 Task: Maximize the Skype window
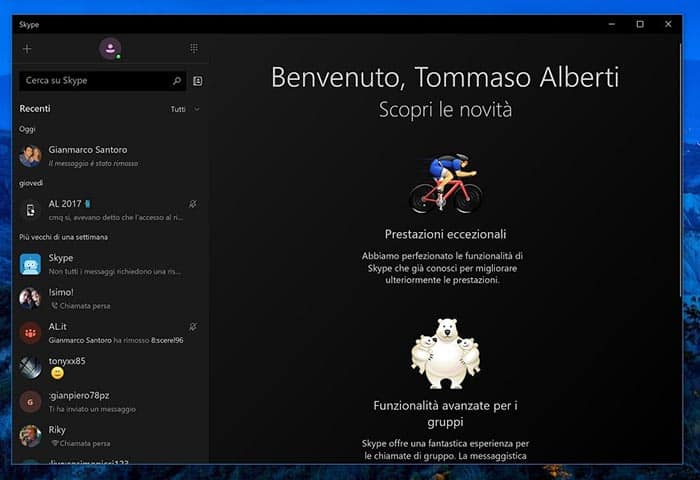[640, 24]
